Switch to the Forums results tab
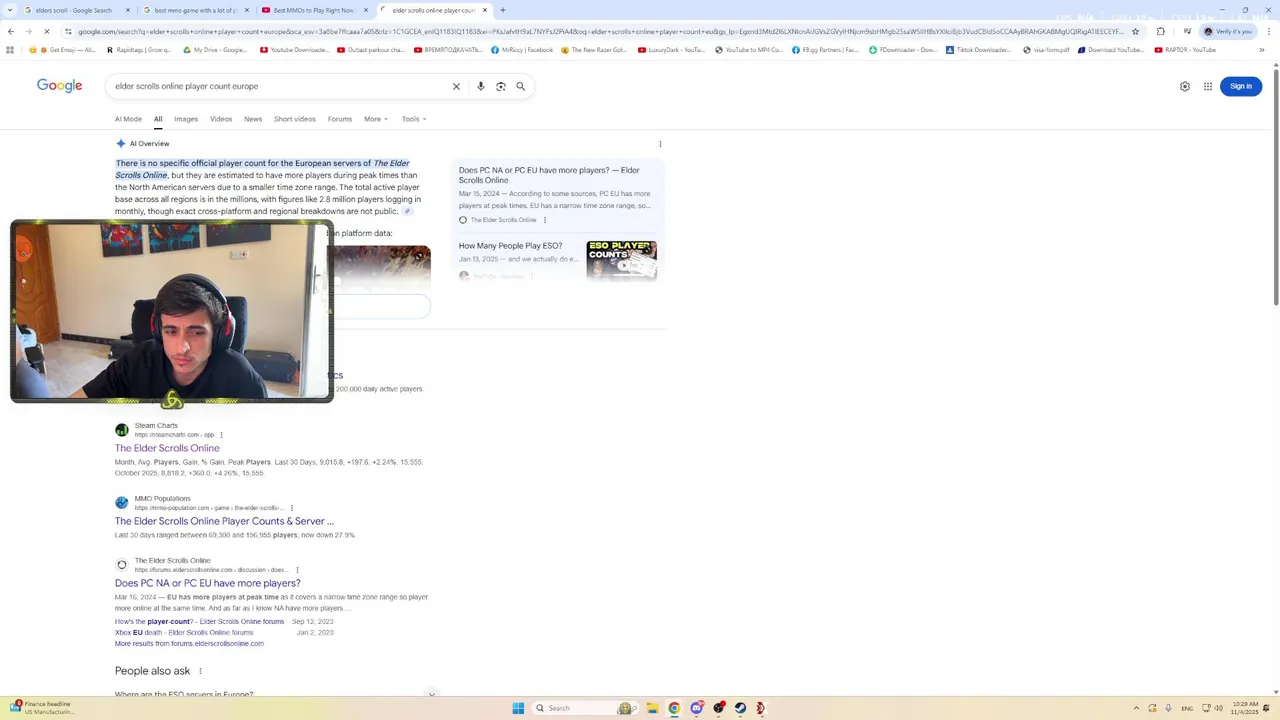Screen dimensions: 1280x720 click(x=340, y=119)
